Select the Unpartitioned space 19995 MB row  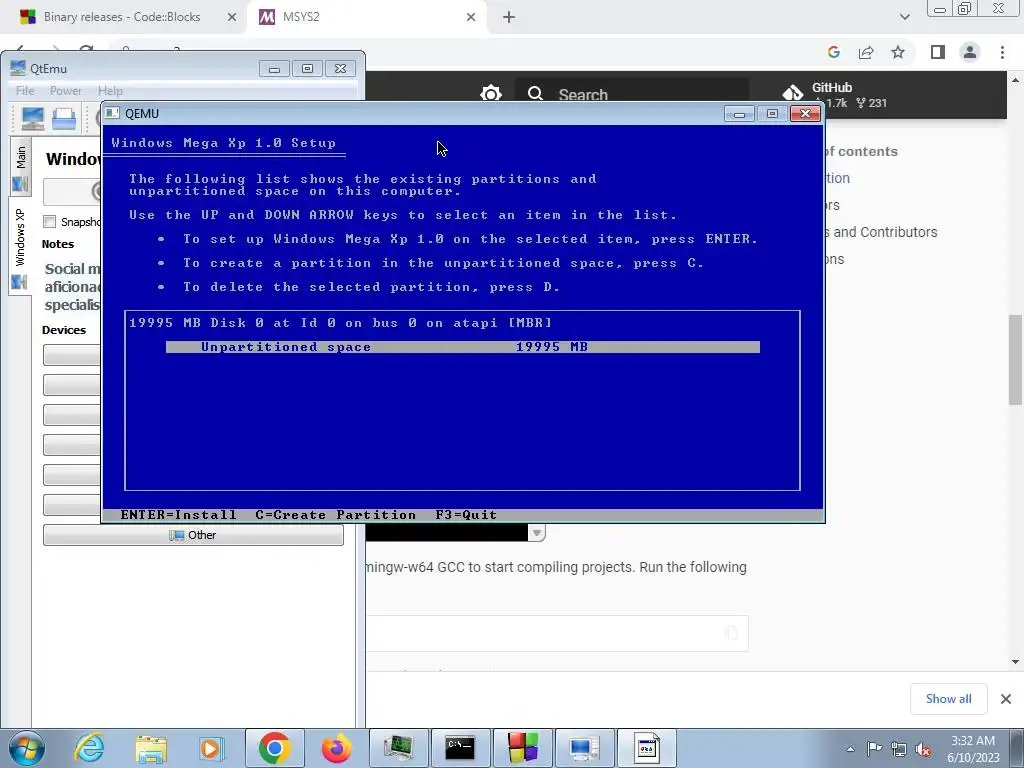pos(462,347)
